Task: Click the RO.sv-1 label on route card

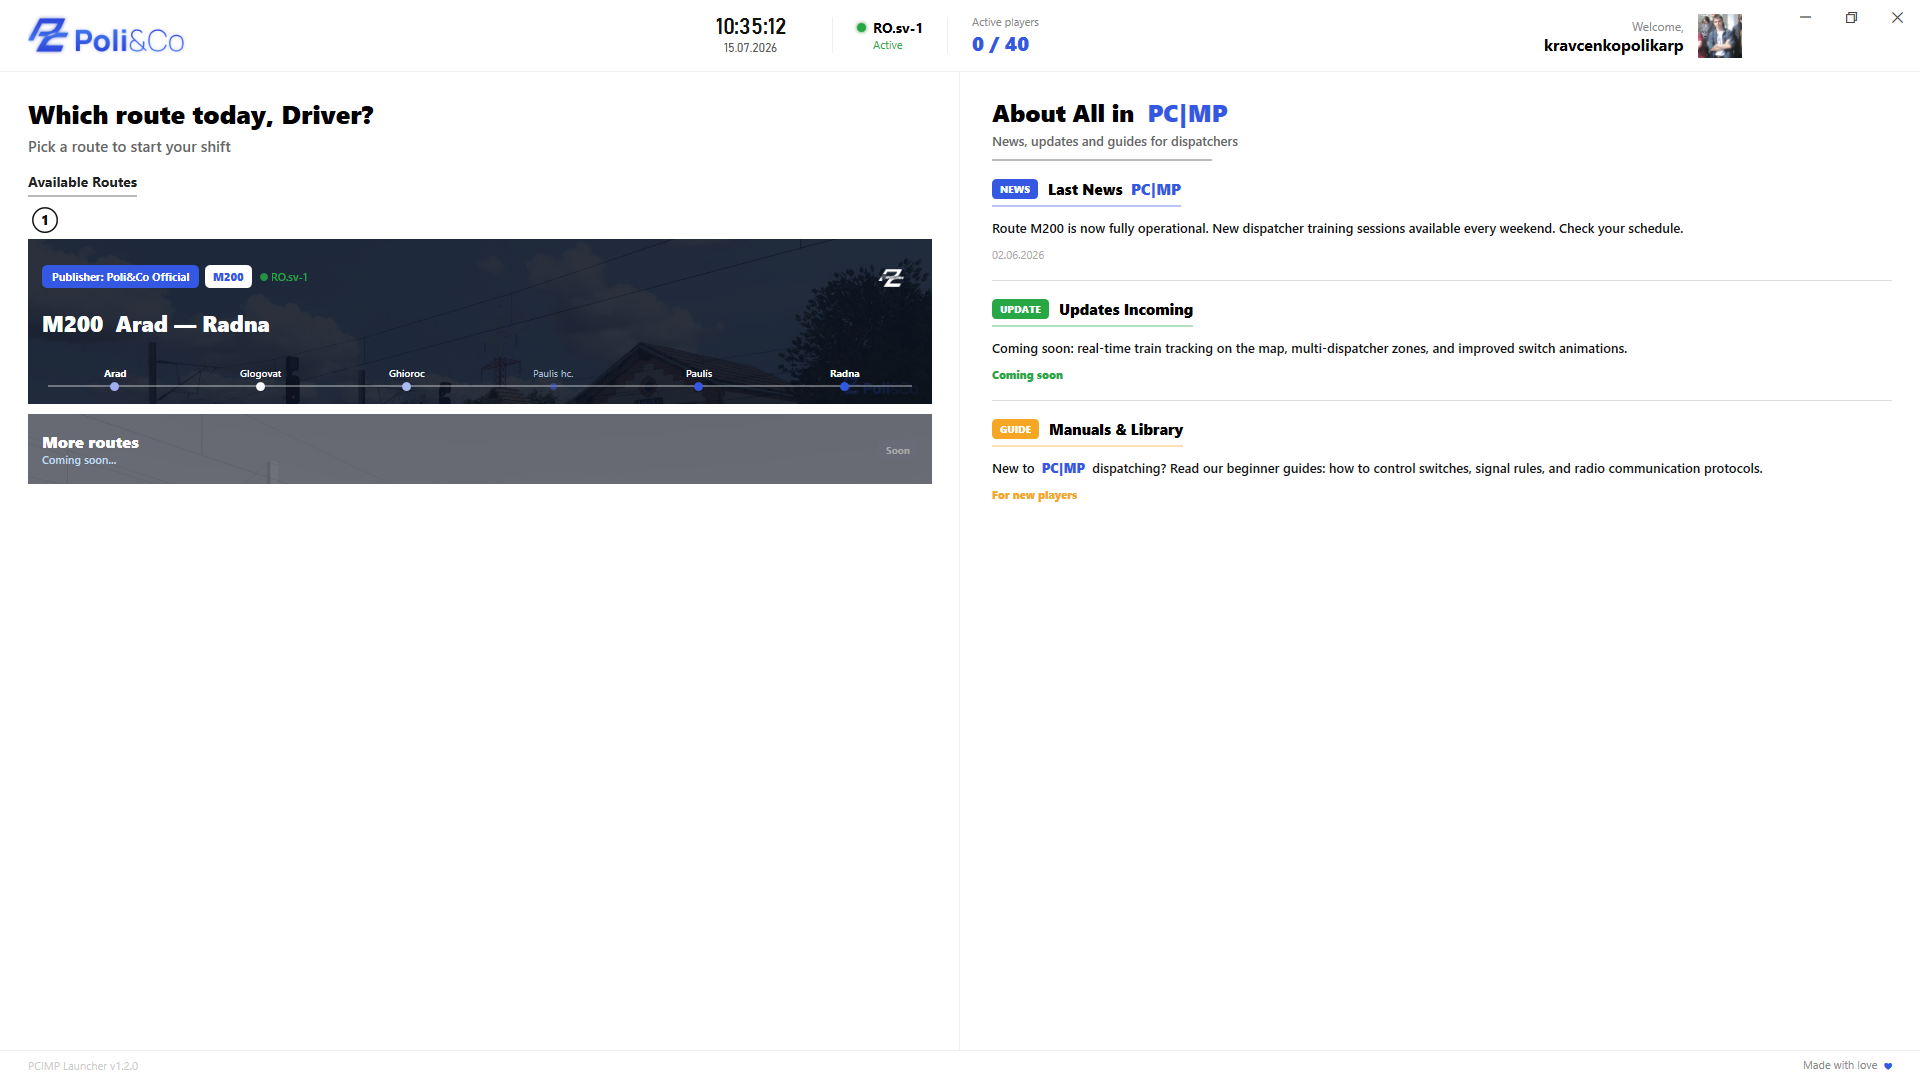Action: (289, 277)
